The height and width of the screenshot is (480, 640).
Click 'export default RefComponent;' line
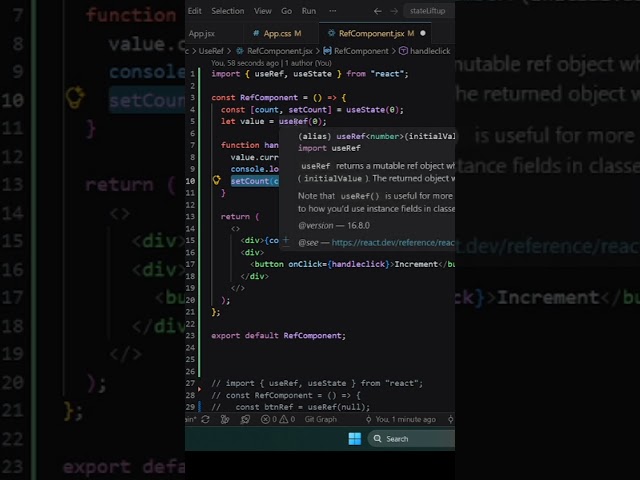[278, 336]
